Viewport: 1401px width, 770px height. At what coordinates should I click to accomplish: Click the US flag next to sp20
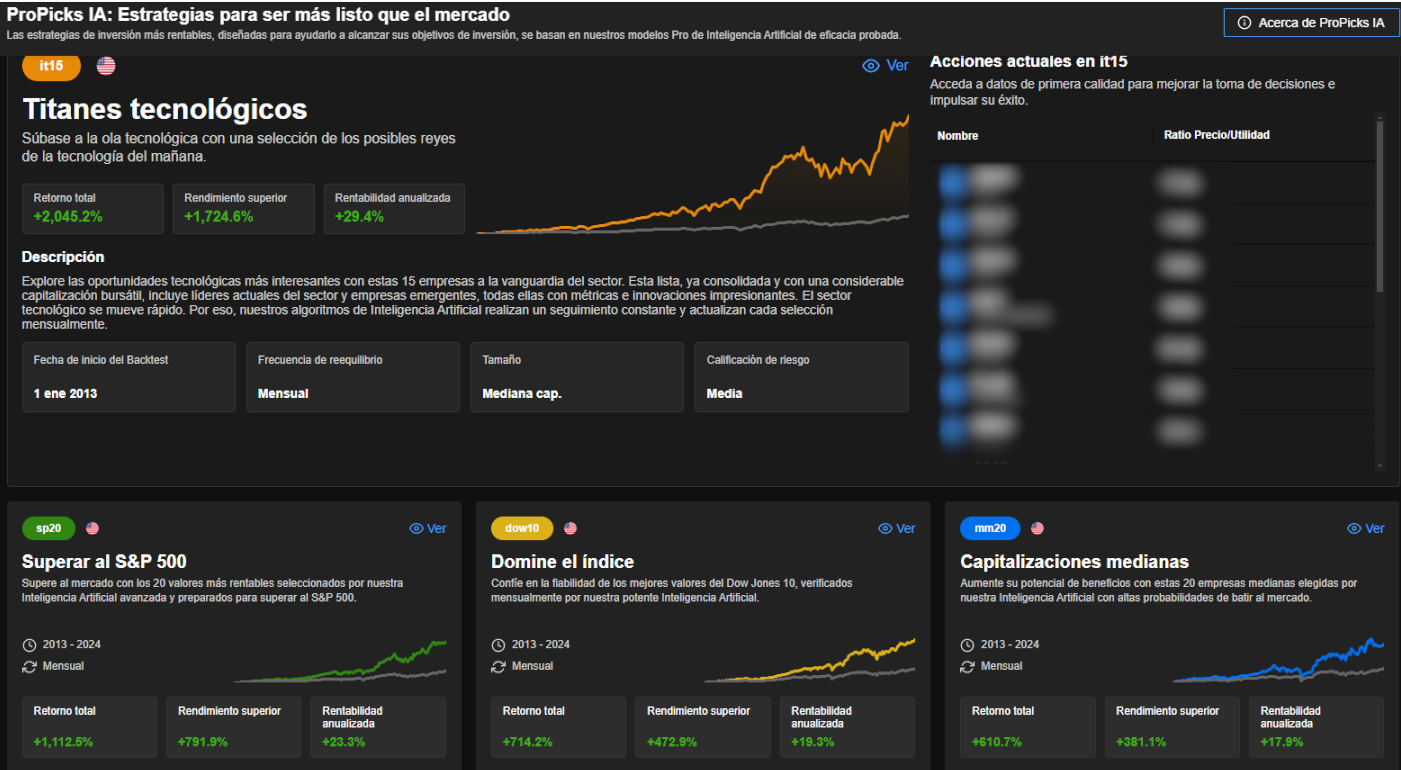pos(93,528)
